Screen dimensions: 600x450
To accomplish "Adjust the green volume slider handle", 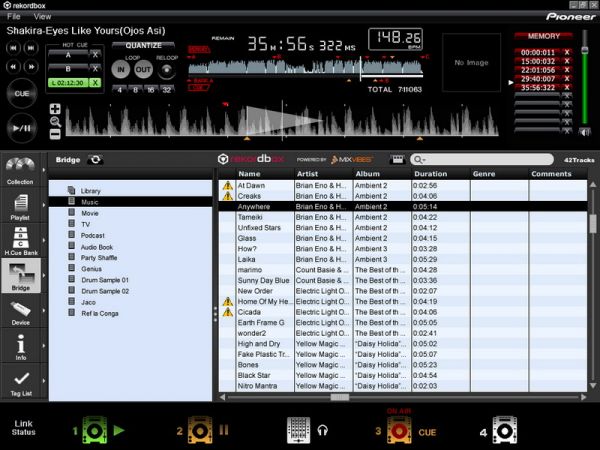I will [x=584, y=49].
